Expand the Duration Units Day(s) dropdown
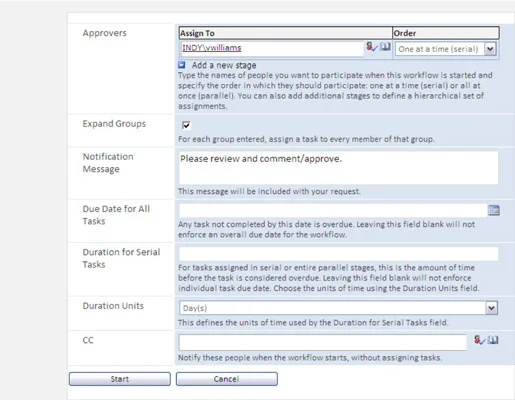This screenshot has width=515, height=400. click(x=338, y=308)
